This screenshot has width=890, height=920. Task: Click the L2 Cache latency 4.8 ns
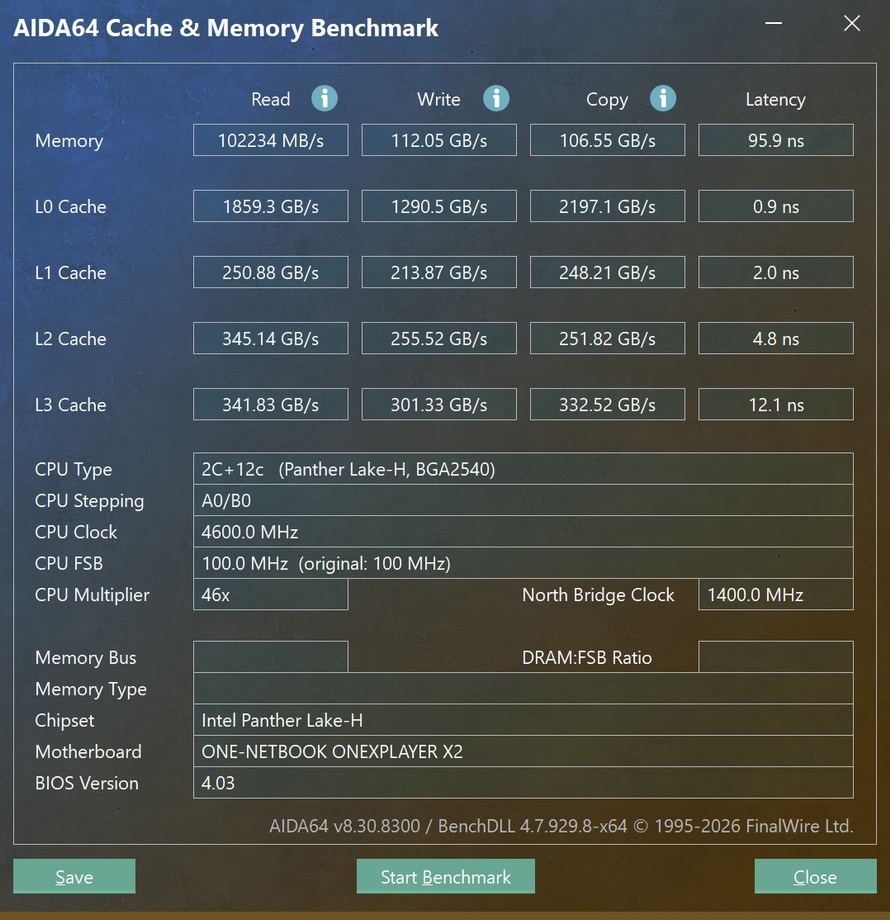(776, 338)
